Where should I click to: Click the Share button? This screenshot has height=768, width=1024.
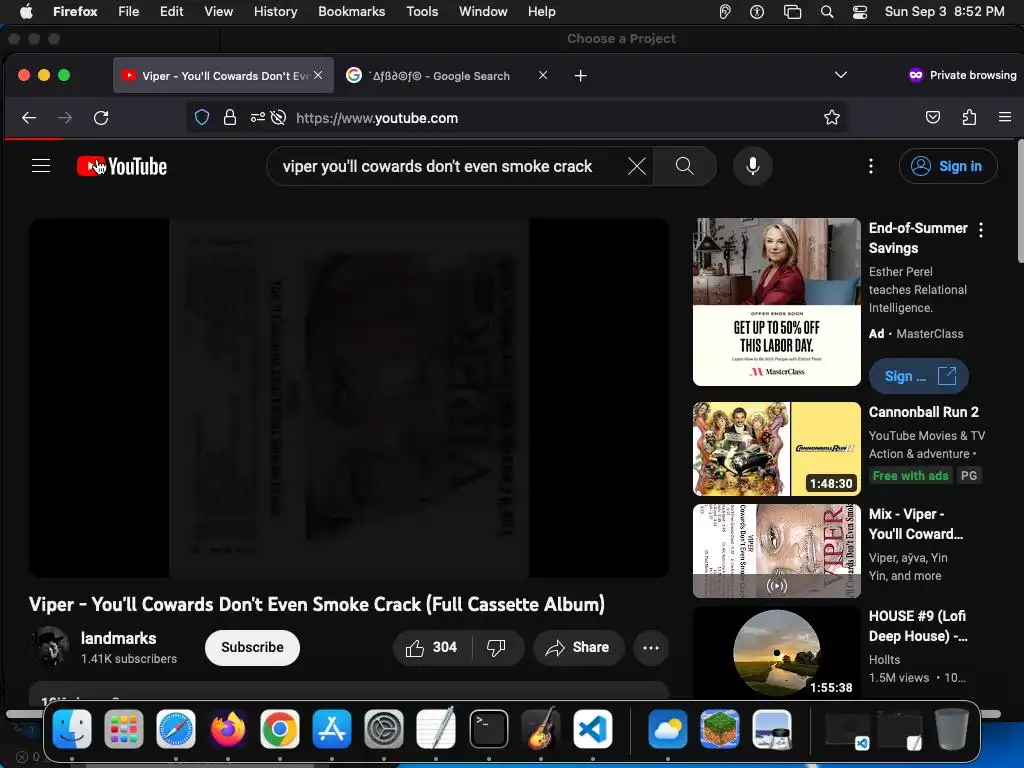(578, 648)
